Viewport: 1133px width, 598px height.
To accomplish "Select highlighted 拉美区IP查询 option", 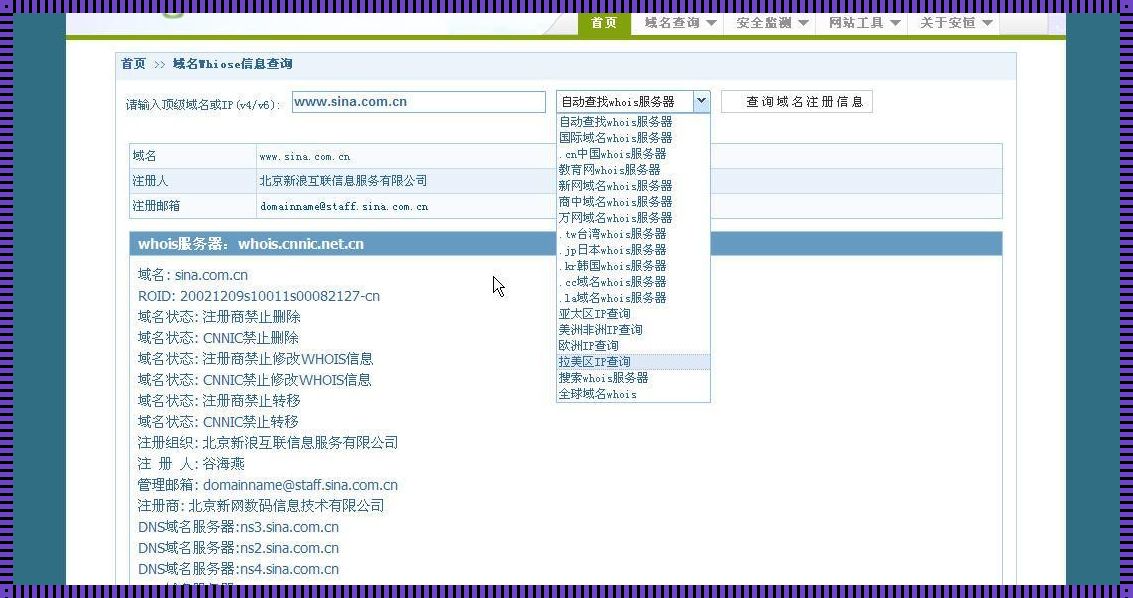I will [x=633, y=362].
